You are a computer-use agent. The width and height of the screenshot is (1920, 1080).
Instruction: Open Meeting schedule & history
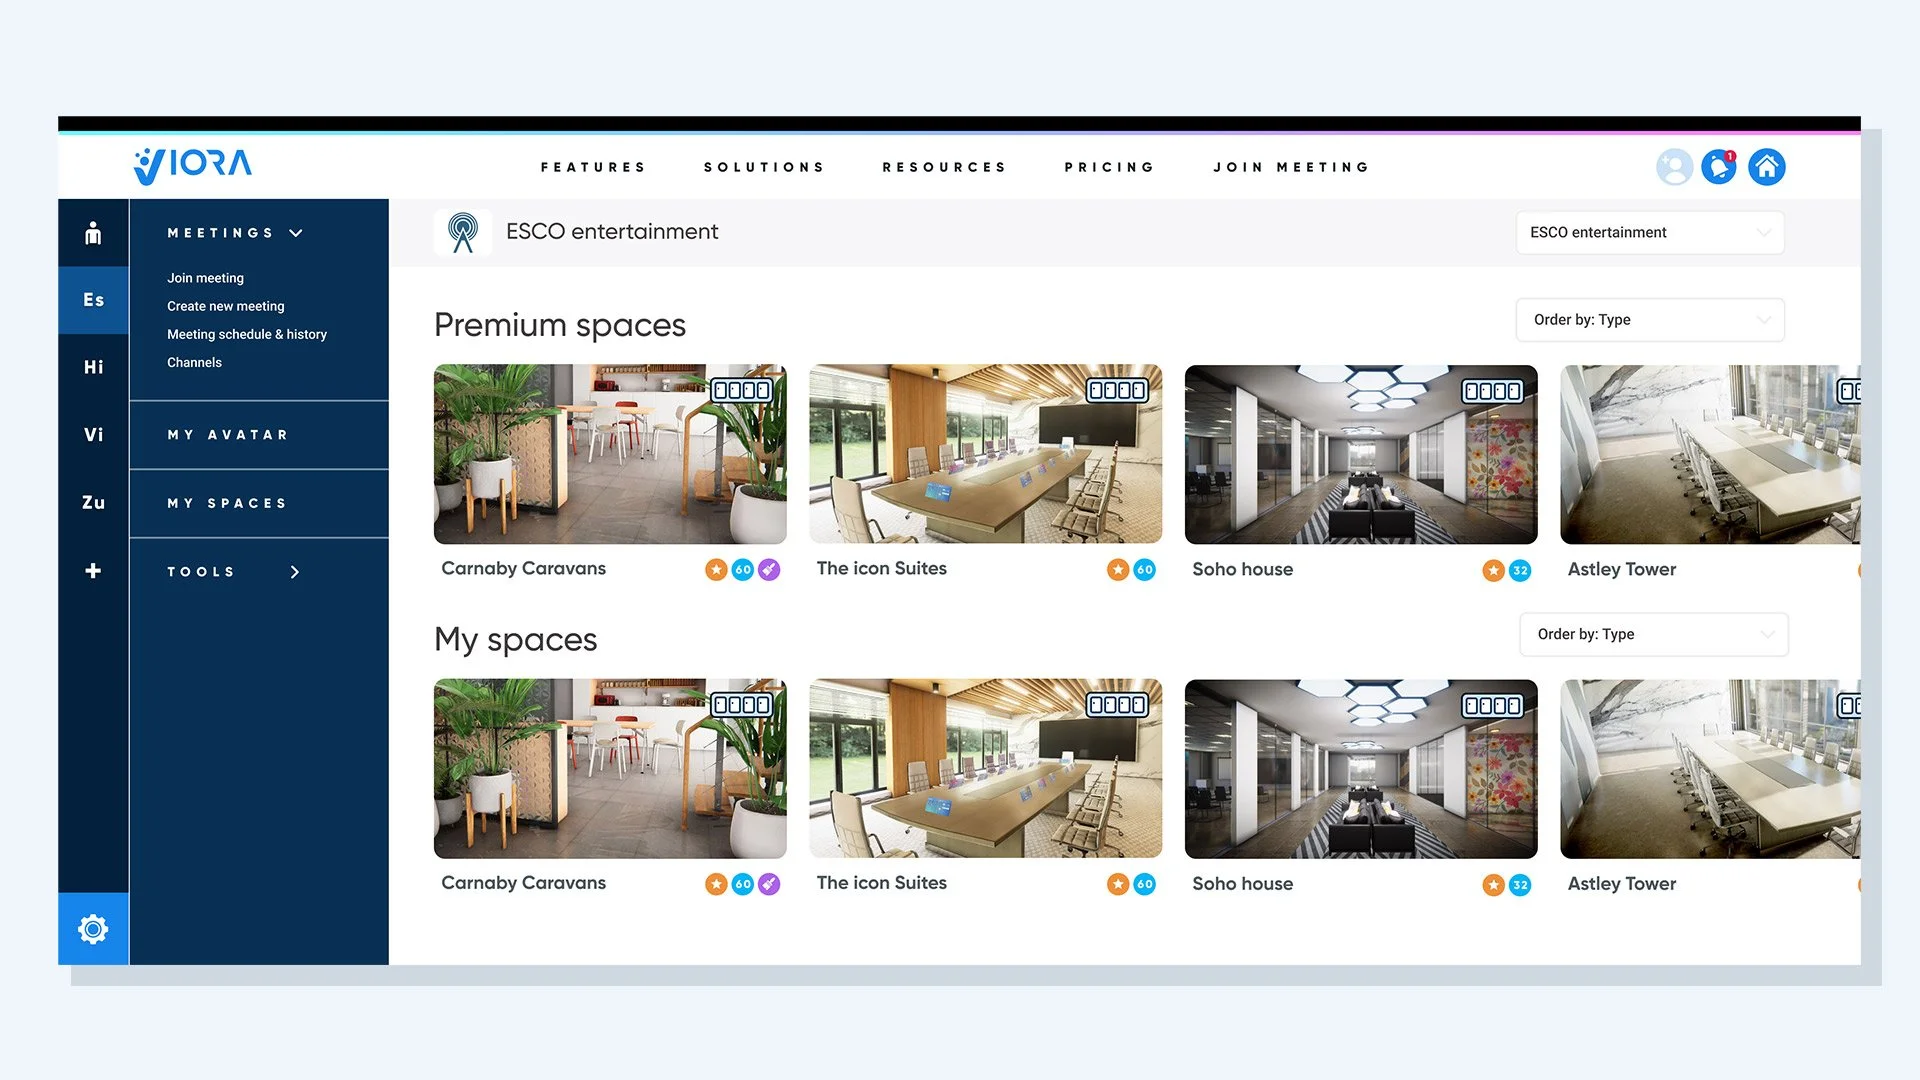(247, 334)
